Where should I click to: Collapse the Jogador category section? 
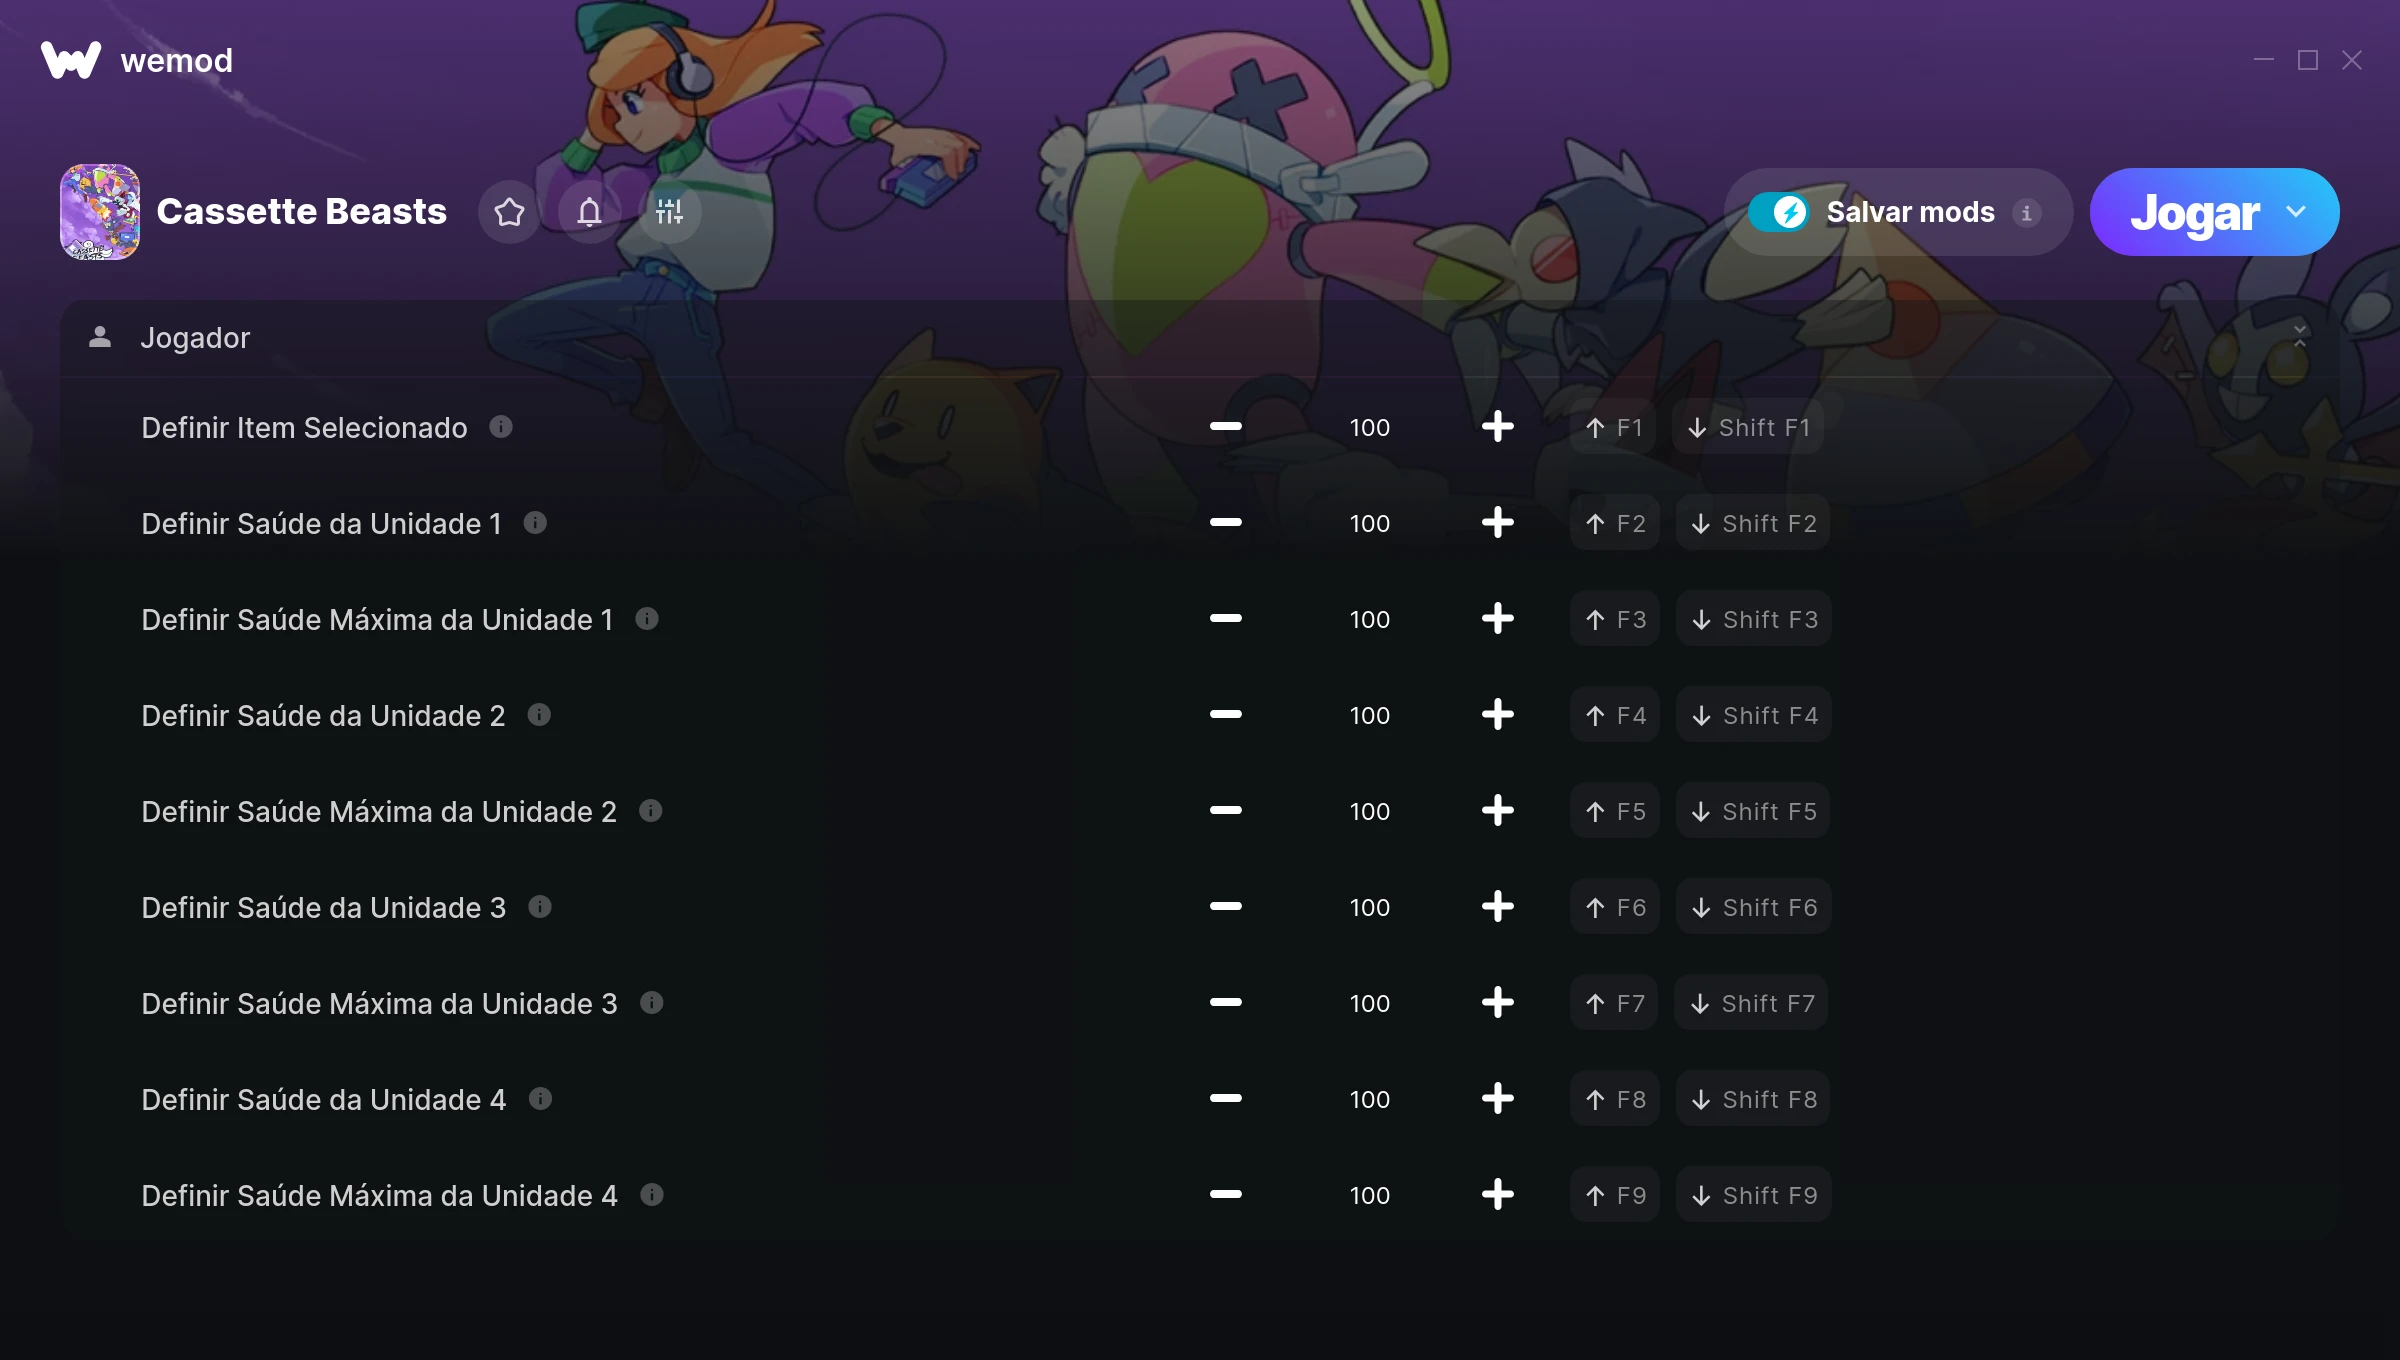coord(2300,337)
